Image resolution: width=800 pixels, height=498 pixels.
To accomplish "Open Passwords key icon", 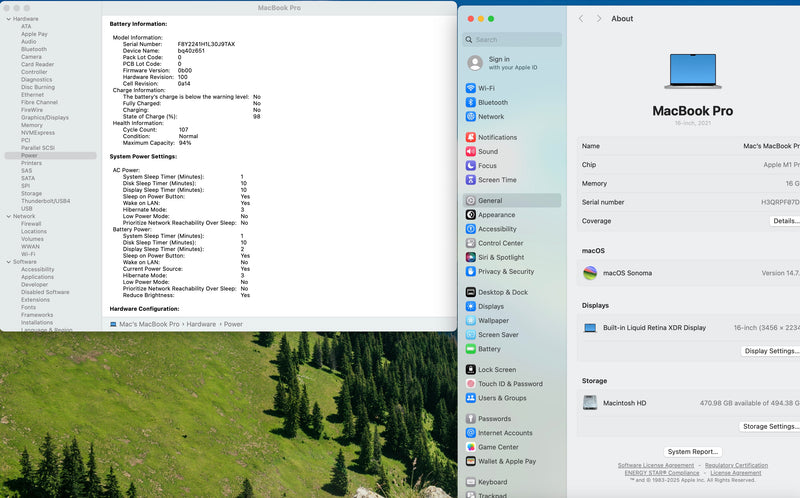I will [470, 419].
